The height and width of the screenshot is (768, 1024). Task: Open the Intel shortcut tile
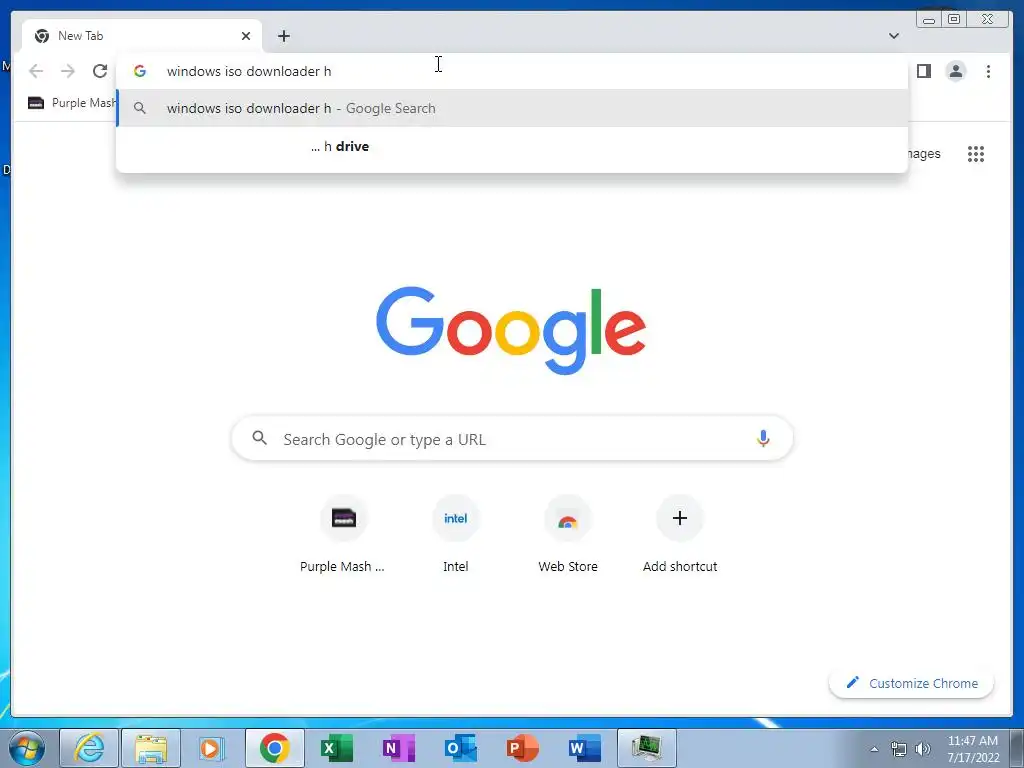click(x=455, y=535)
